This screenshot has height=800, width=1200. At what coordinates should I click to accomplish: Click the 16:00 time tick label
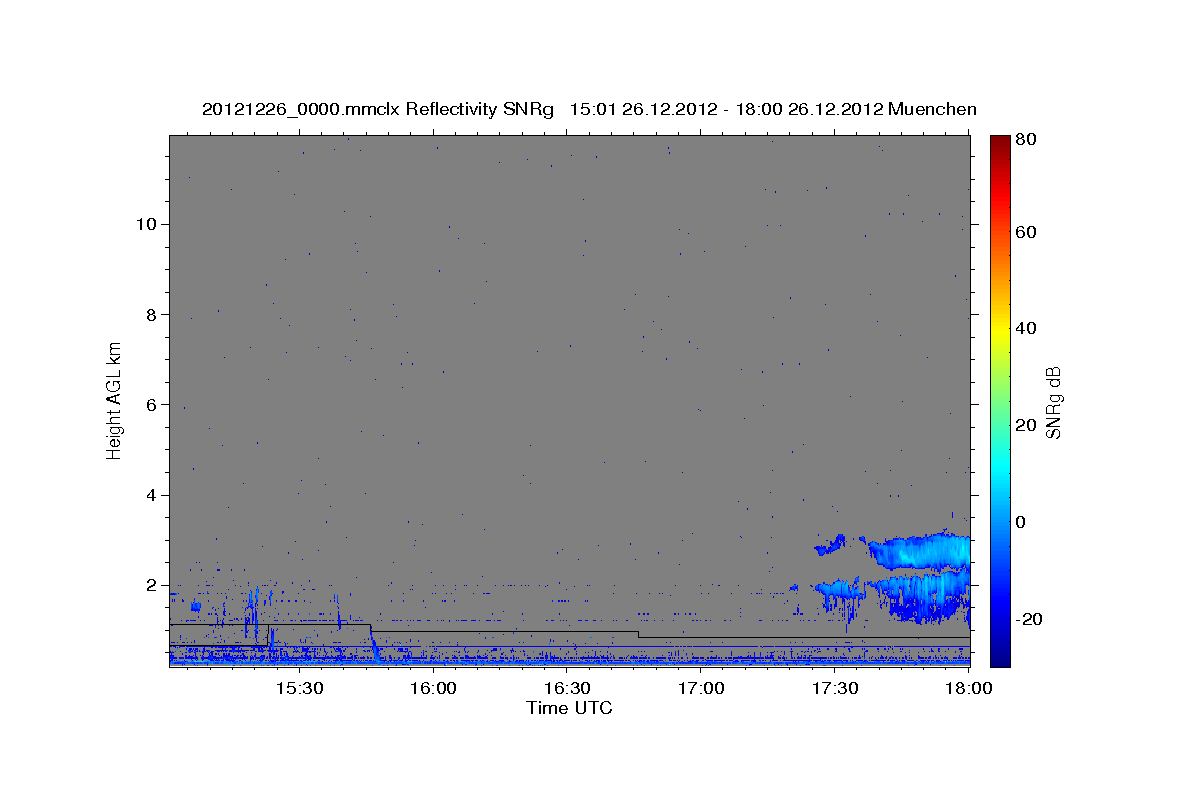click(435, 689)
